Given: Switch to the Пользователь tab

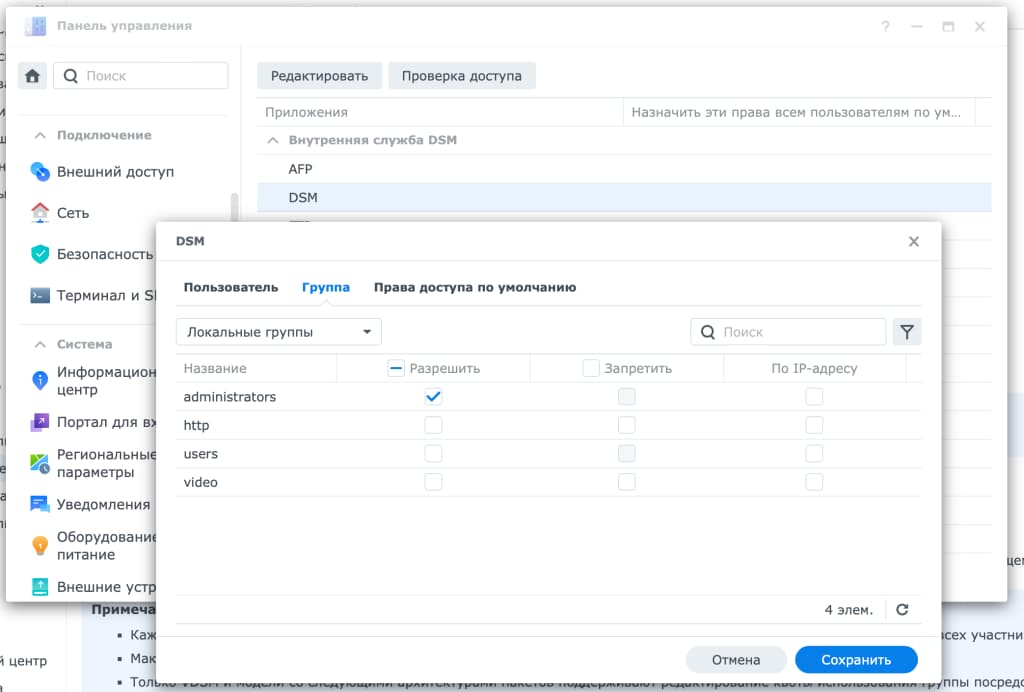Looking at the screenshot, I should click(x=231, y=287).
